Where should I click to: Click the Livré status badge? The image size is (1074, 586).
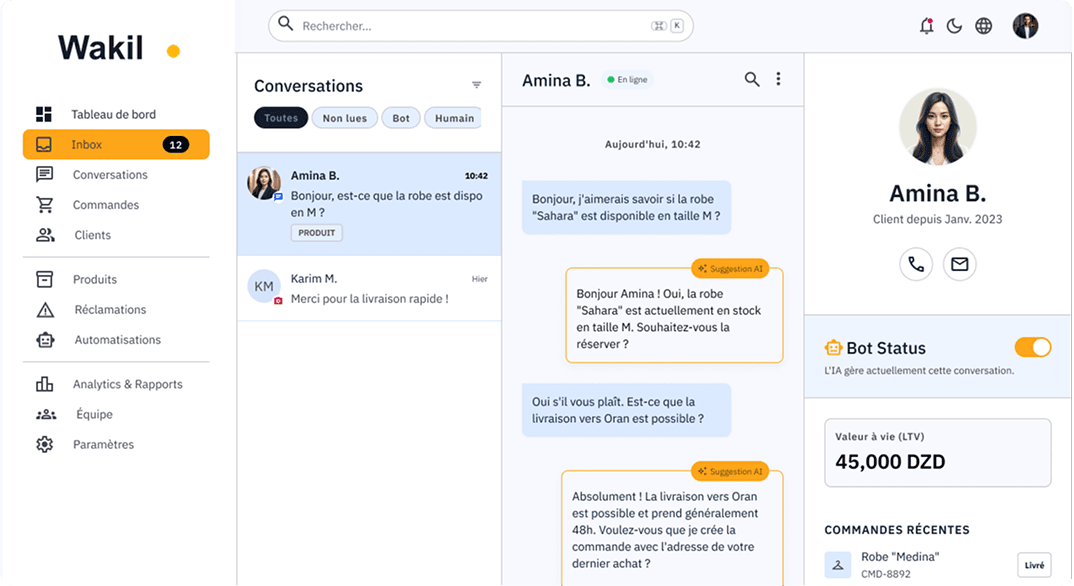tap(1034, 565)
